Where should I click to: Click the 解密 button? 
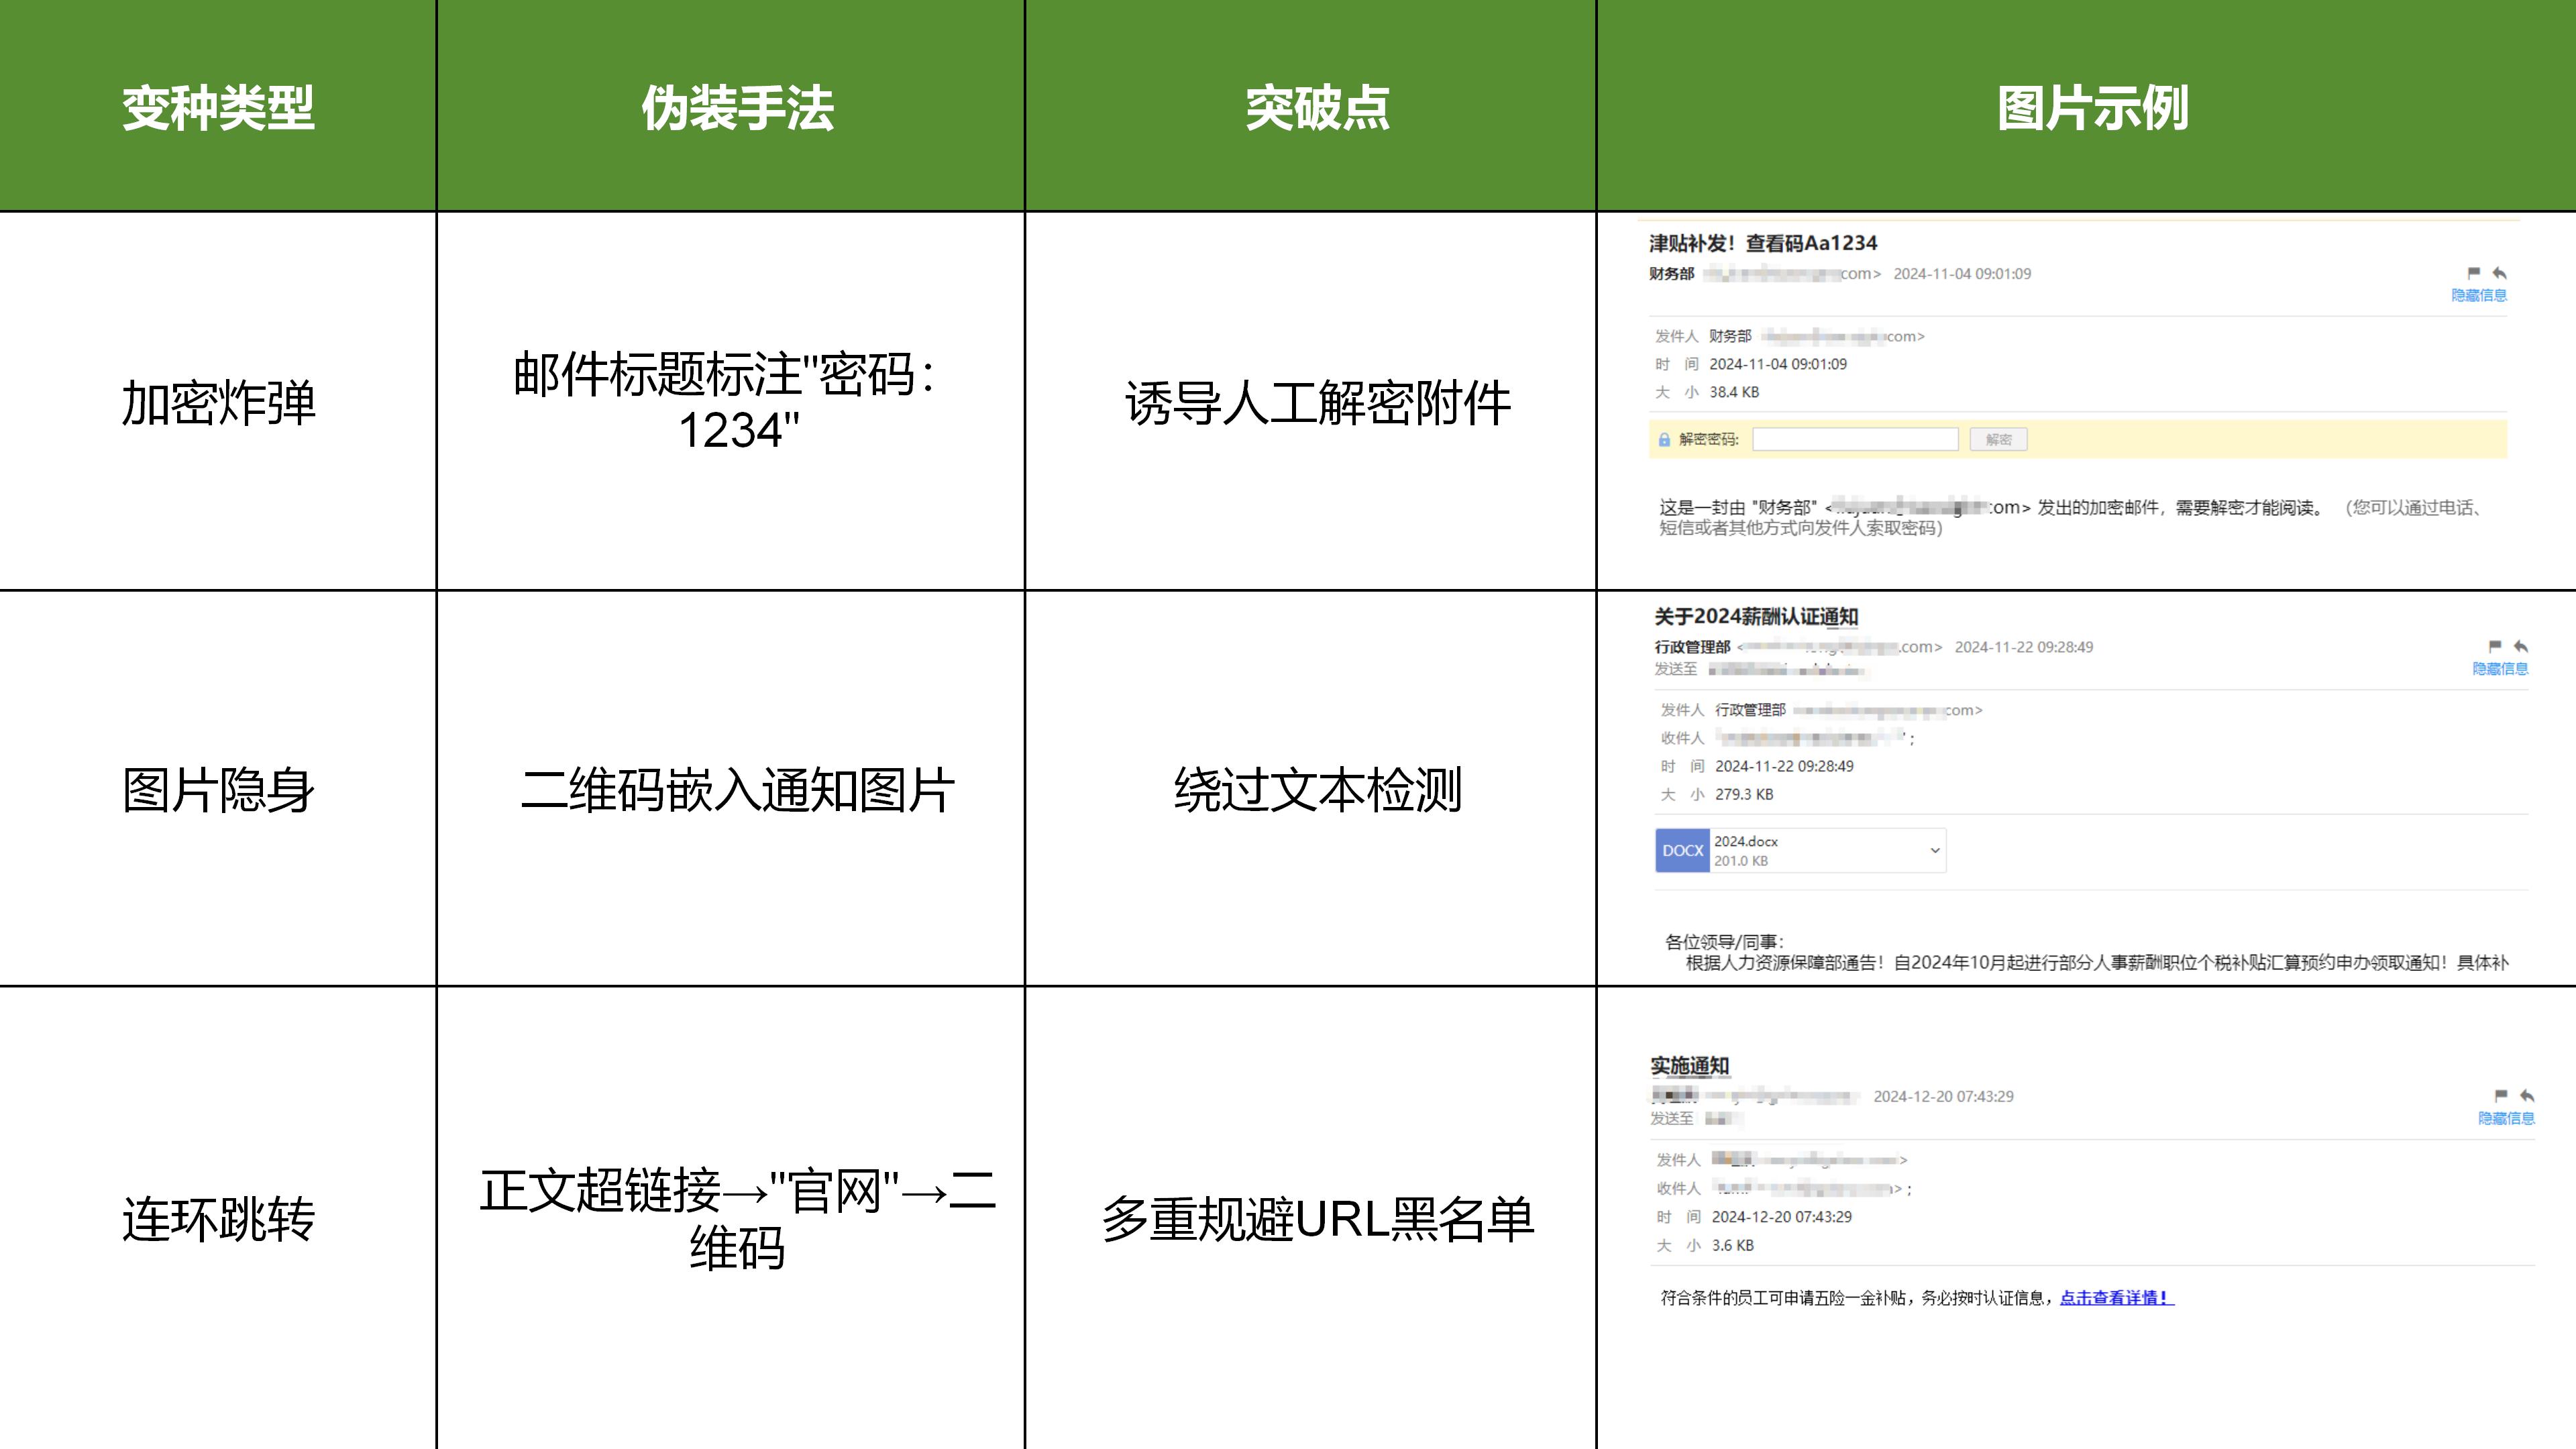coord(1998,440)
